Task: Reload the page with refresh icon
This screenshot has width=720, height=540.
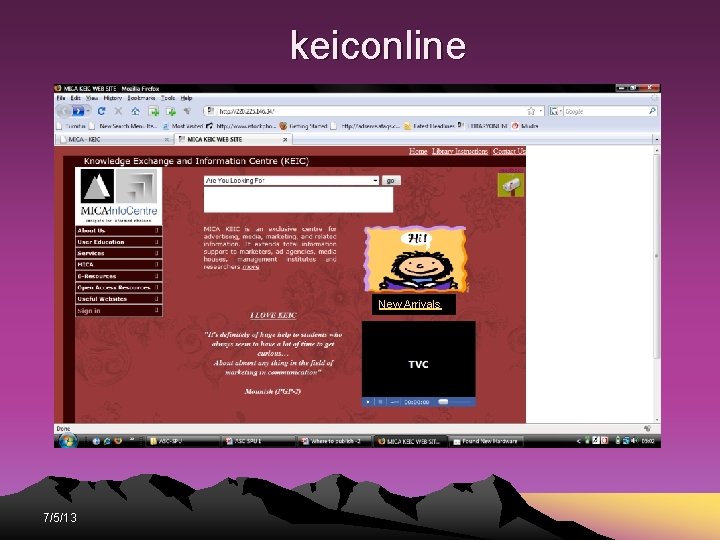Action: click(x=101, y=111)
